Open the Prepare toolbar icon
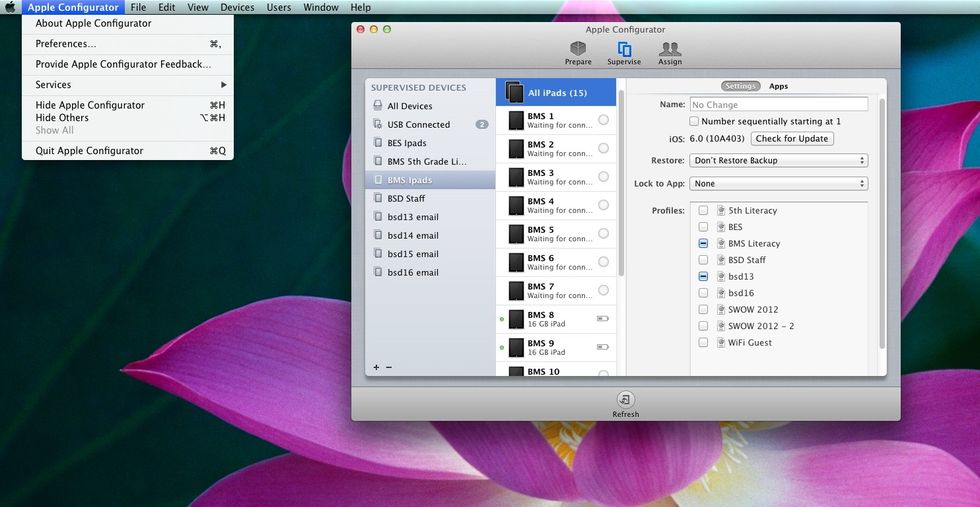The height and width of the screenshot is (507, 980). coord(578,49)
